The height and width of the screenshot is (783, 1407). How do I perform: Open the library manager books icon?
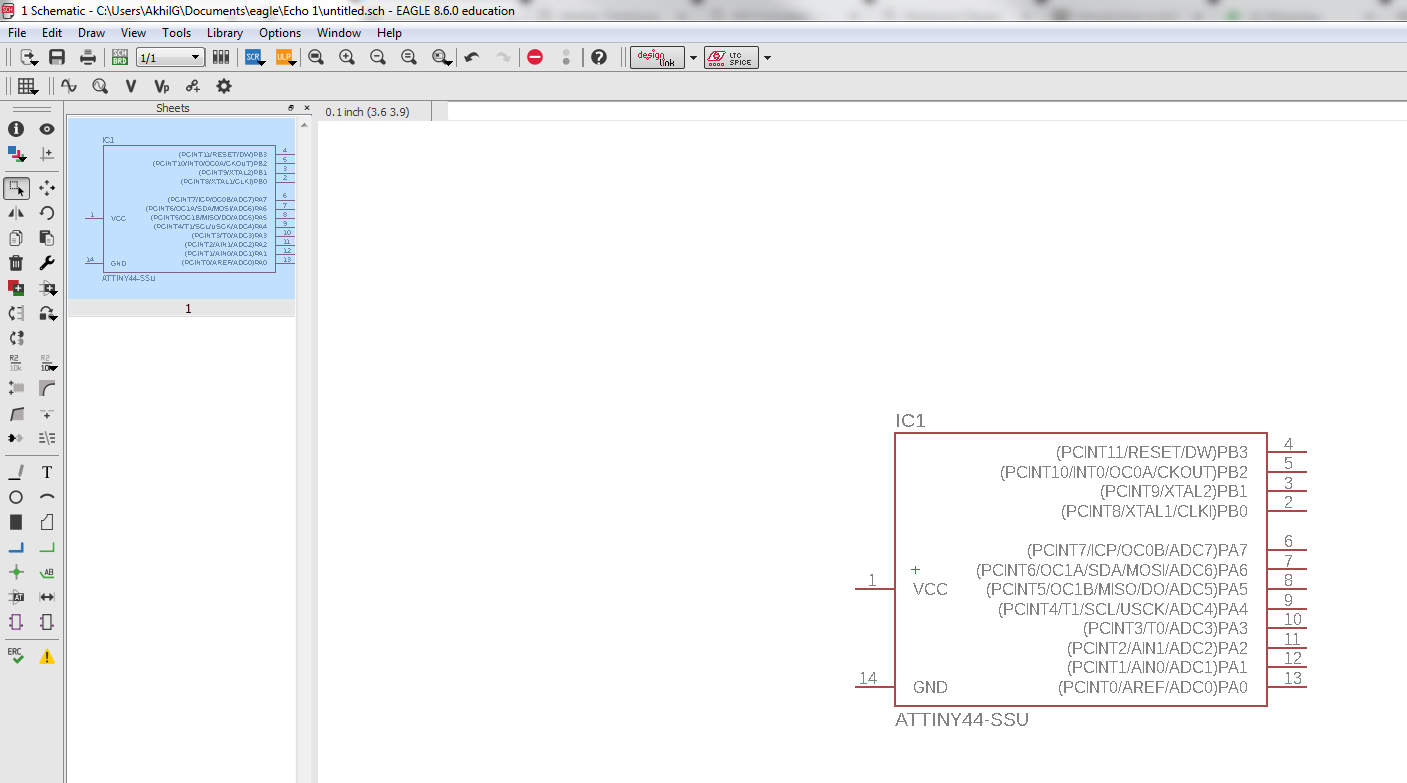[221, 57]
